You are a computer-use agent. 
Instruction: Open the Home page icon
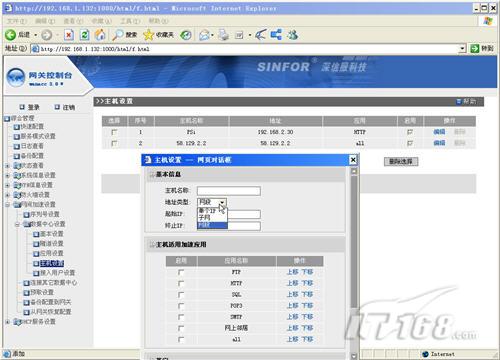[x=100, y=35]
